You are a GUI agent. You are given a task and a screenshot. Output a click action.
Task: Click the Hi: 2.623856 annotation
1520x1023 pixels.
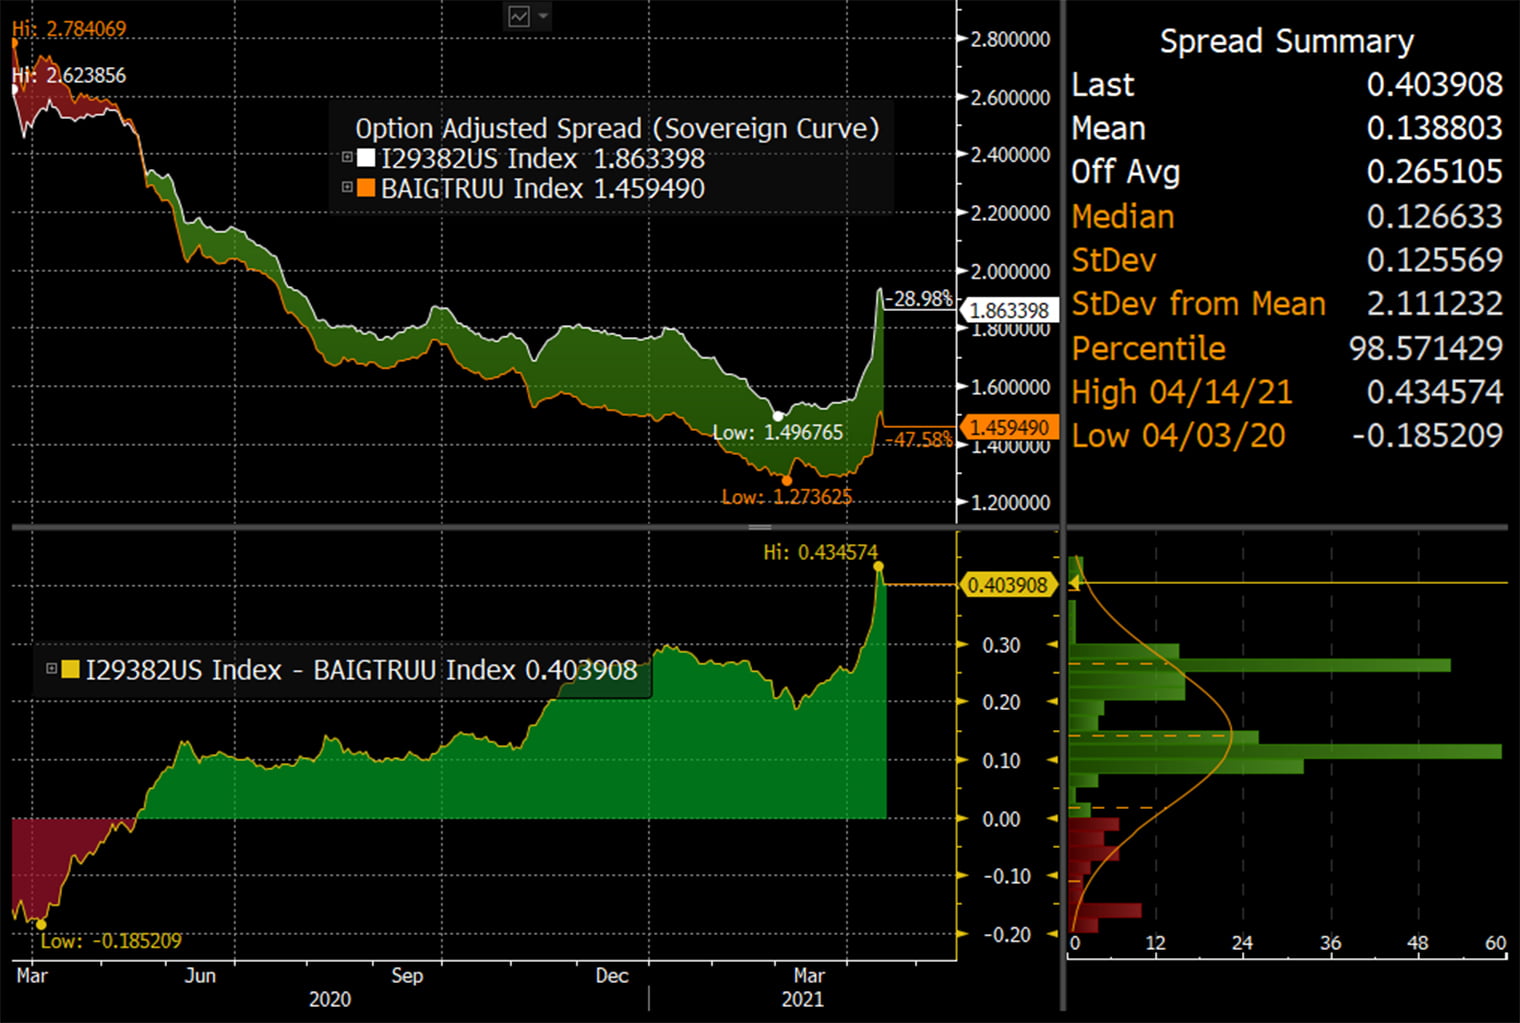click(70, 75)
